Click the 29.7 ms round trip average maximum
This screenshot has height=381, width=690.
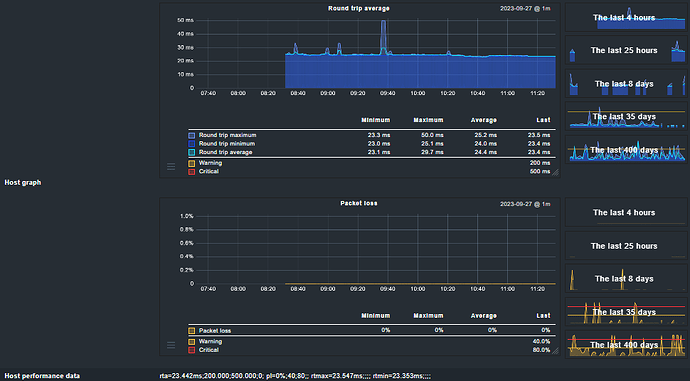432,152
